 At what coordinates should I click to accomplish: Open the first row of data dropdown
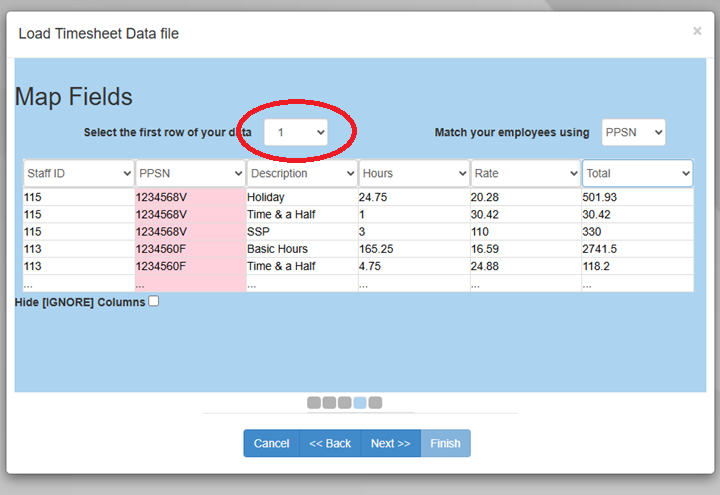pos(295,132)
